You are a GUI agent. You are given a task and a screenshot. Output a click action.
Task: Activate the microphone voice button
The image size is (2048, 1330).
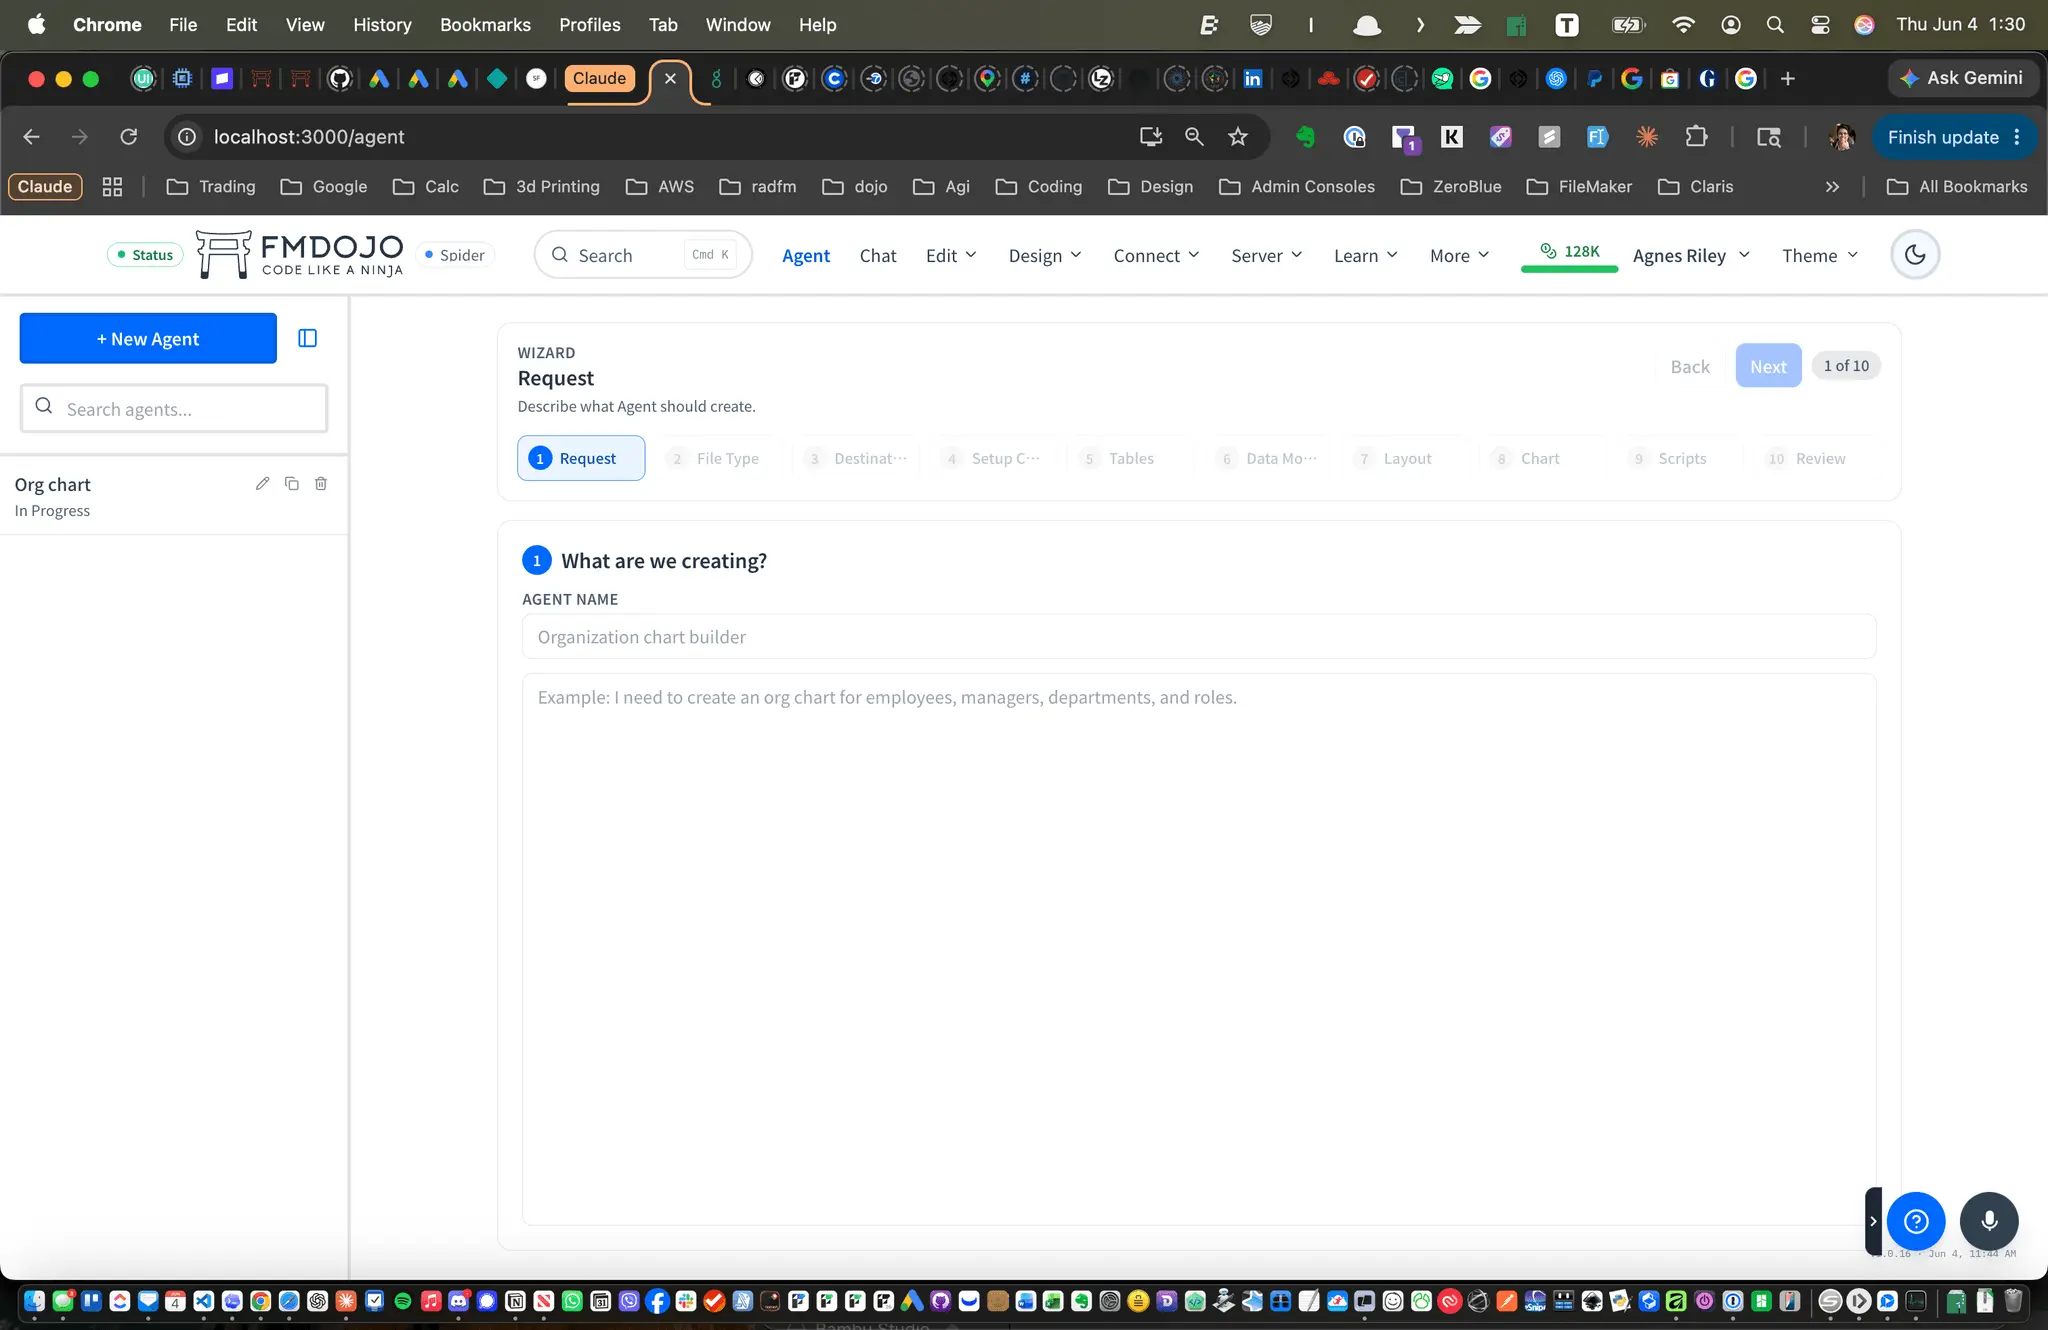pyautogui.click(x=1989, y=1221)
